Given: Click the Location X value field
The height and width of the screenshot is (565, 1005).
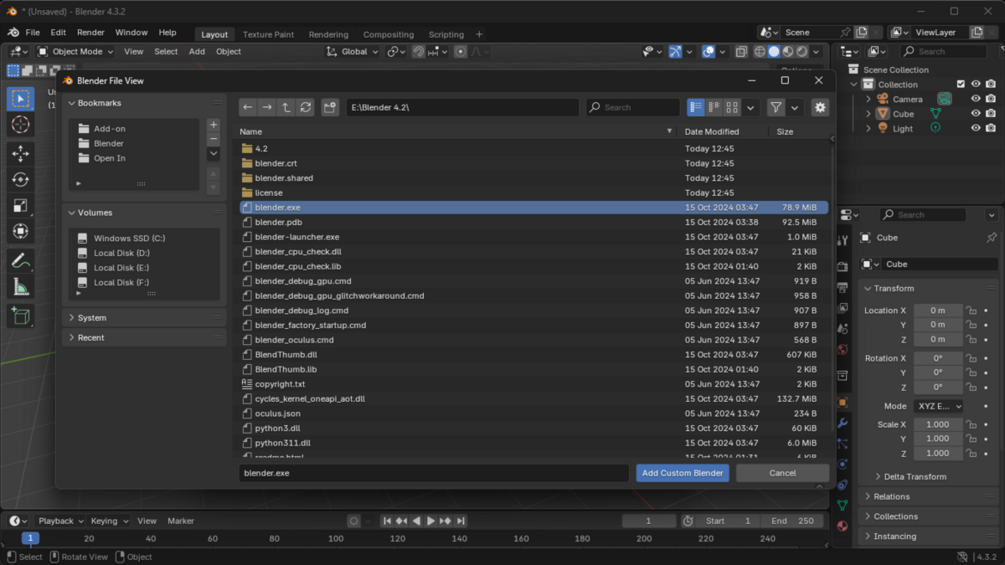Looking at the screenshot, I should pyautogui.click(x=938, y=311).
